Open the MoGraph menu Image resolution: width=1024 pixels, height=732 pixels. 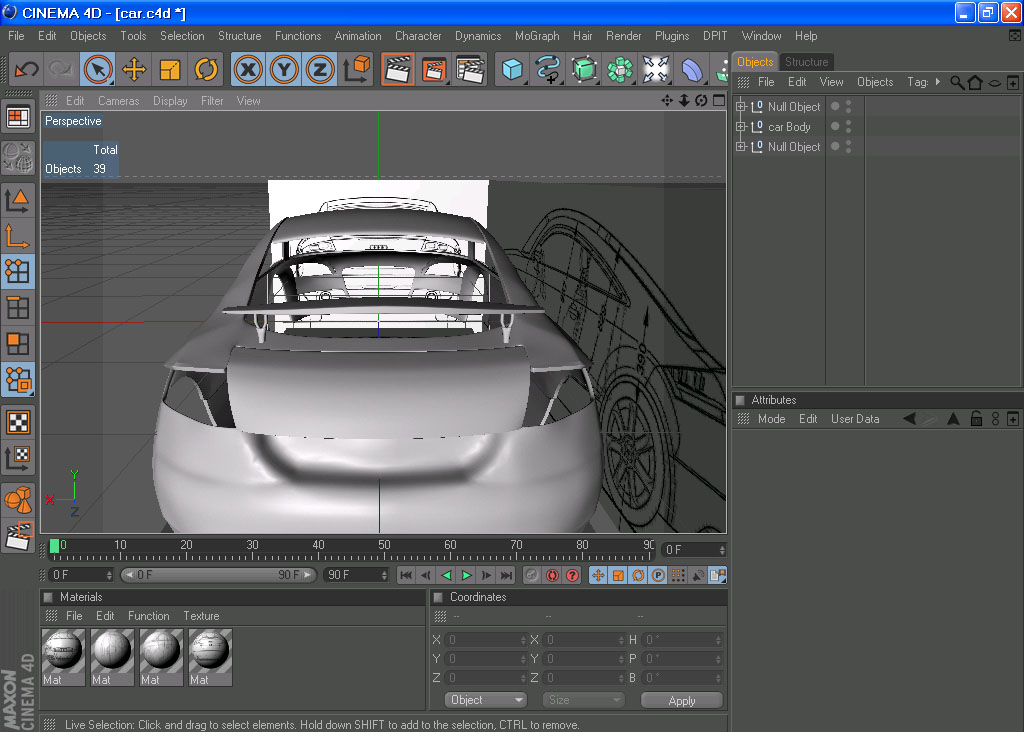[537, 36]
